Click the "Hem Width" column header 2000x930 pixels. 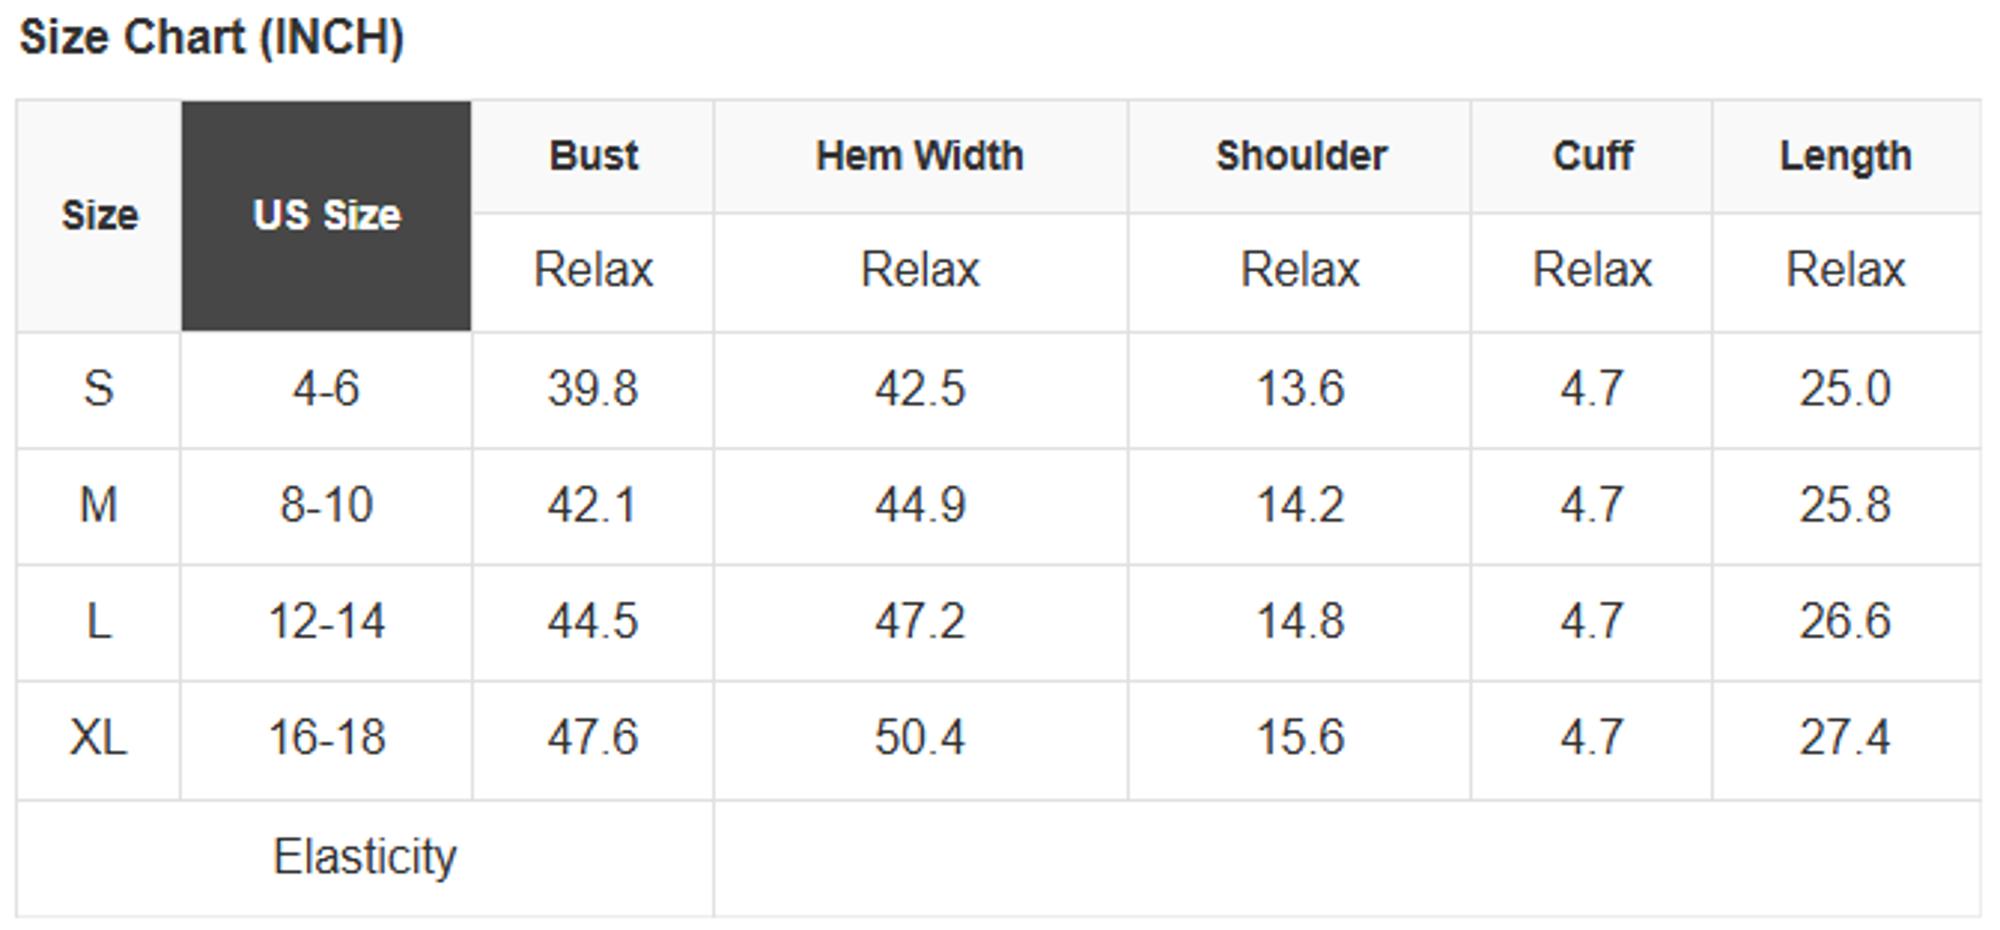coord(920,156)
